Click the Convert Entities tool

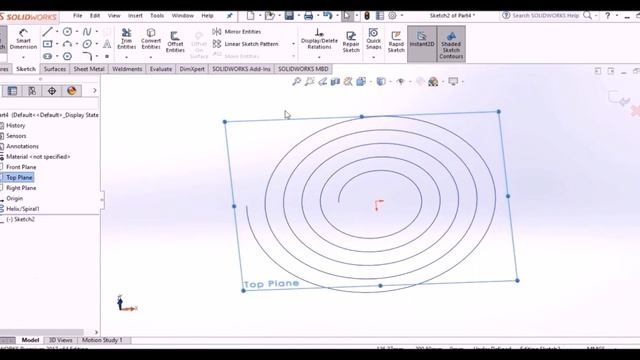coord(151,39)
